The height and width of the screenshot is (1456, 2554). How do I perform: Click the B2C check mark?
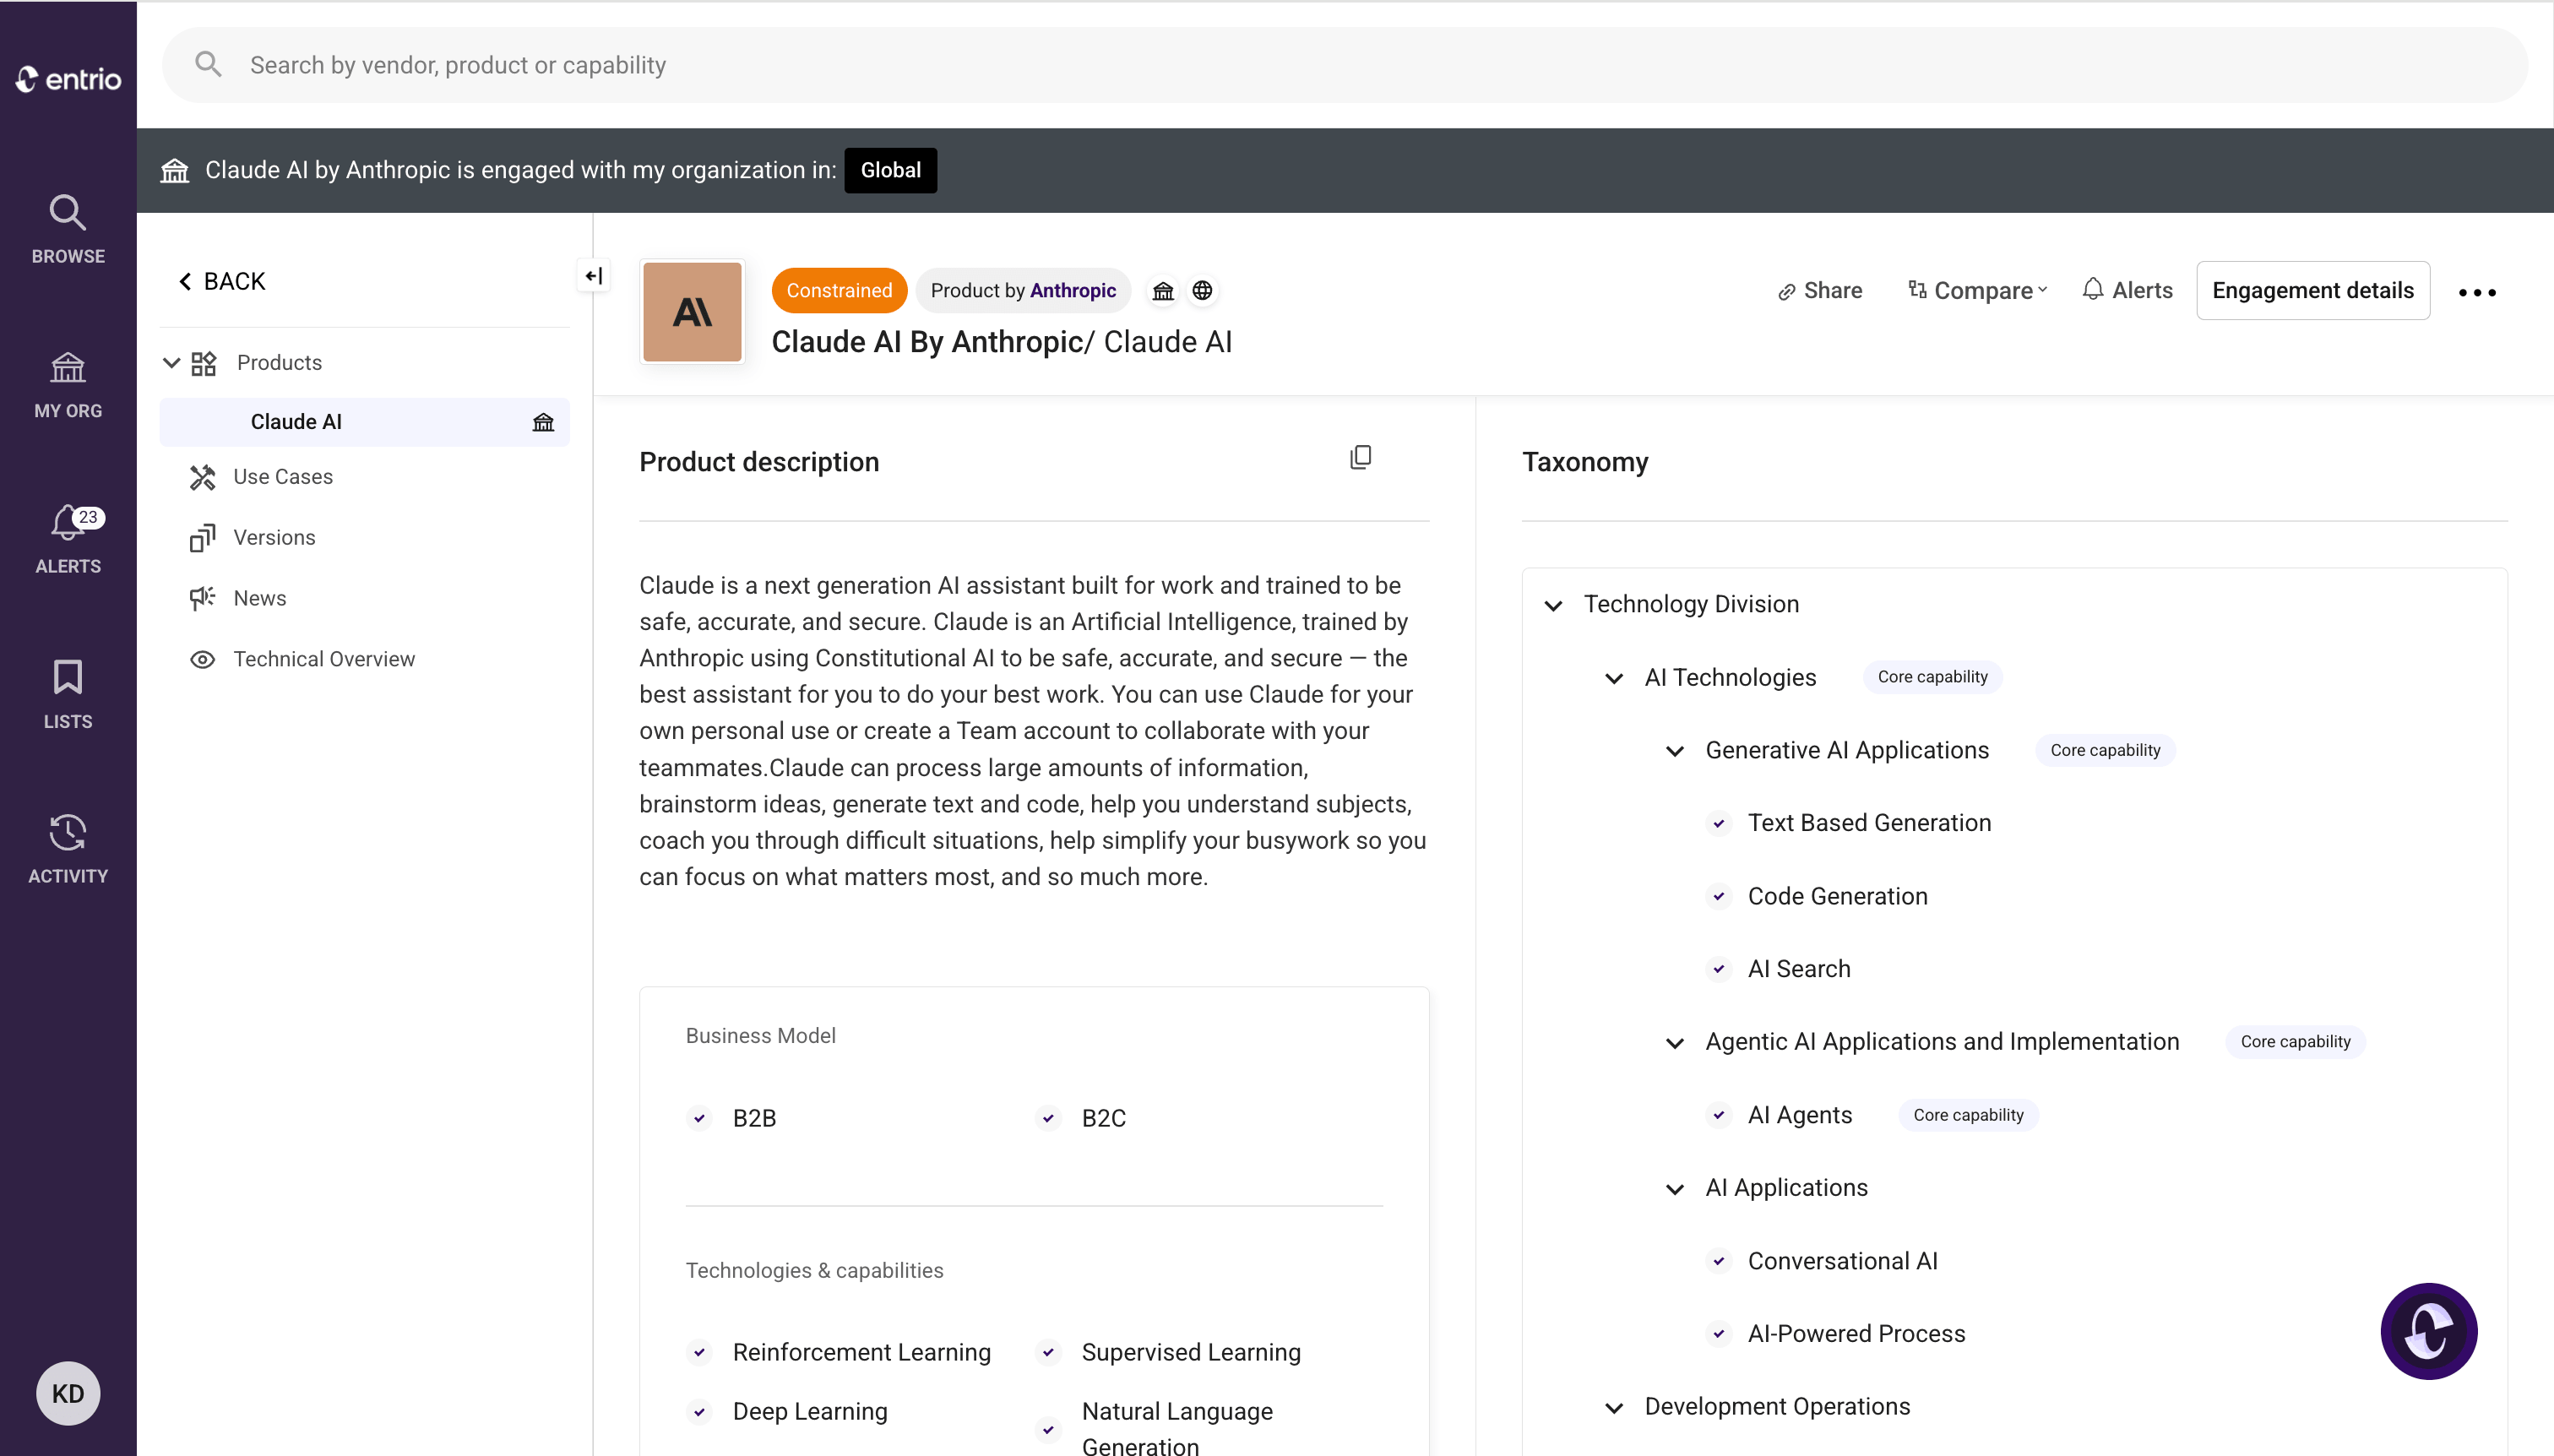point(1048,1119)
